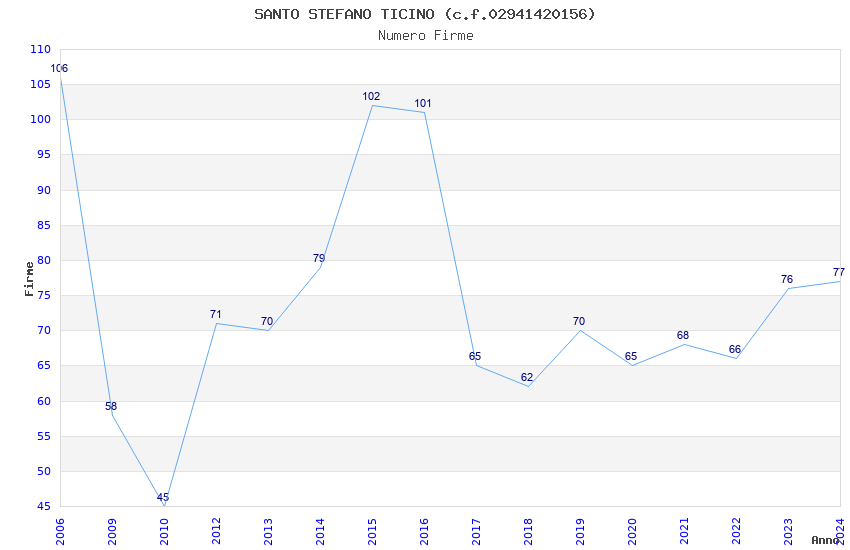Image resolution: width=850 pixels, height=550 pixels.
Task: Click the data label 65 for 2017
Action: 475,356
